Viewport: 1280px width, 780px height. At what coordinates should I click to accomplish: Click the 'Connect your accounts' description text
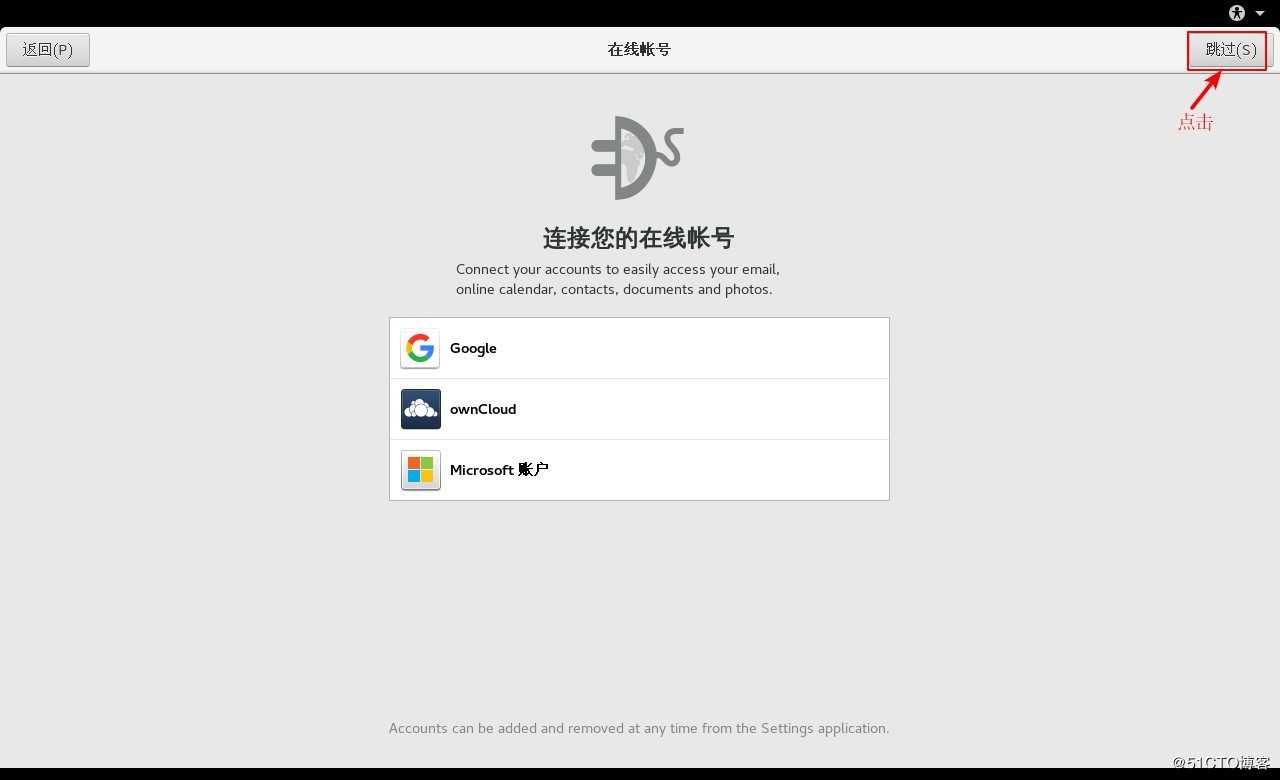617,279
